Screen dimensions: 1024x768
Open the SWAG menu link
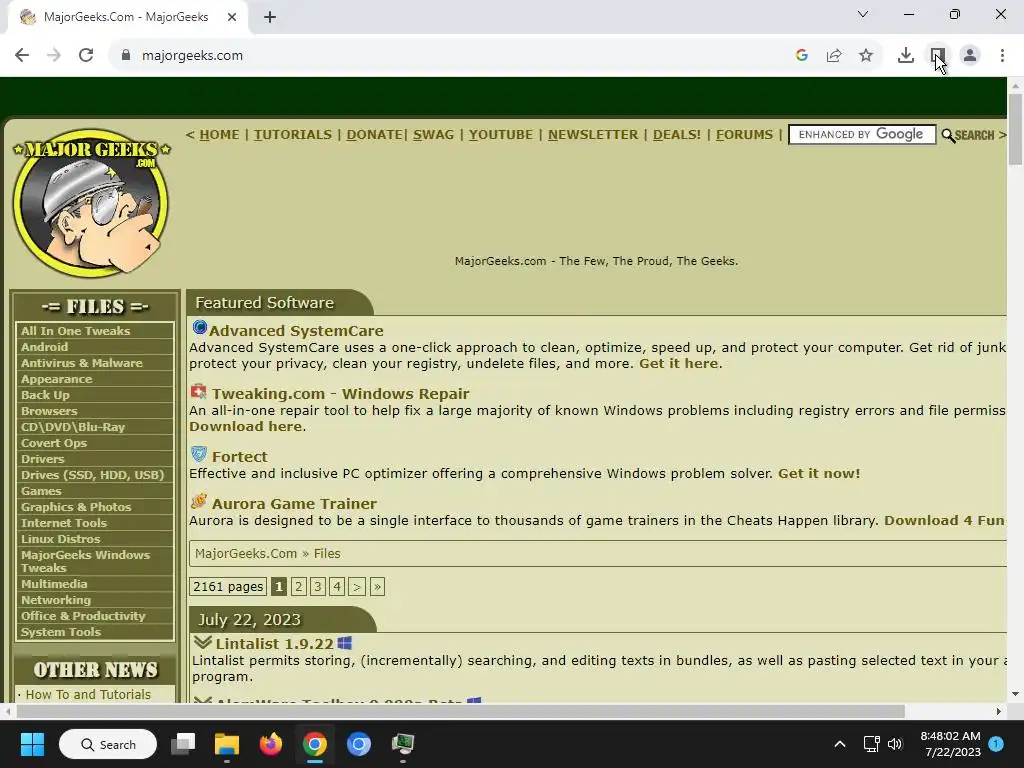(434, 135)
